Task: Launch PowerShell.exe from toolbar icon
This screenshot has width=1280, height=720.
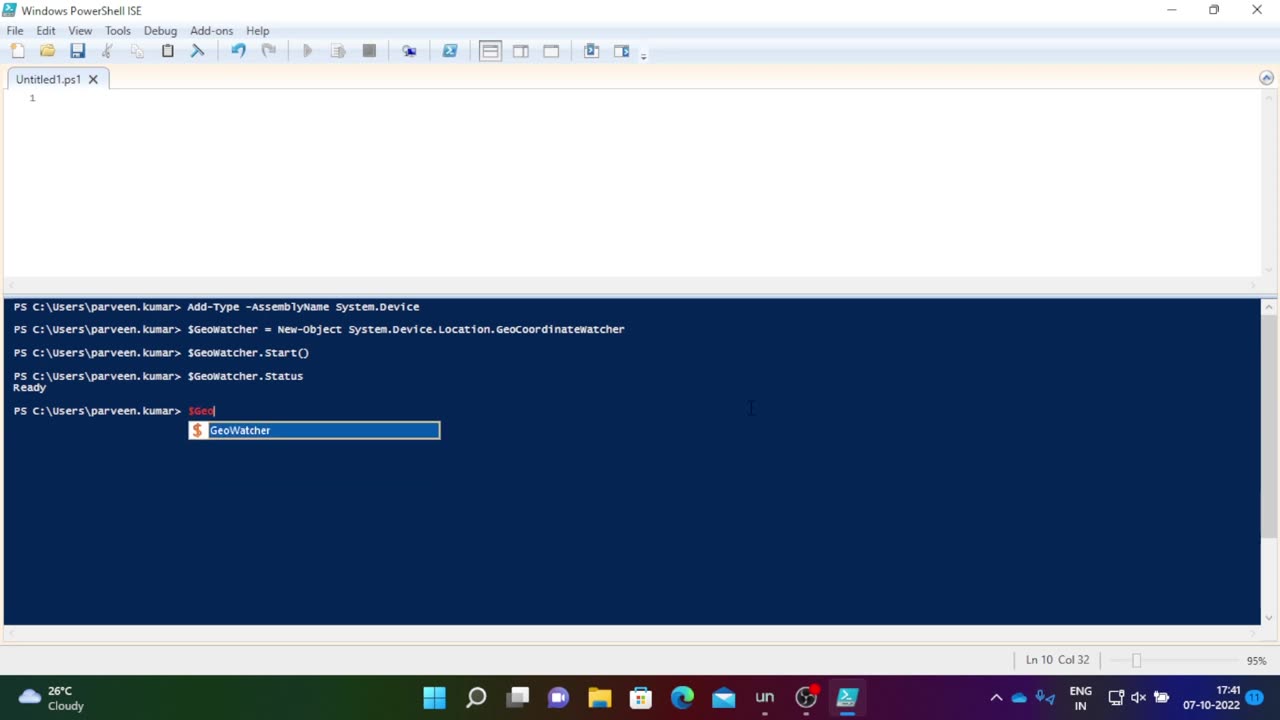Action: 450,51
